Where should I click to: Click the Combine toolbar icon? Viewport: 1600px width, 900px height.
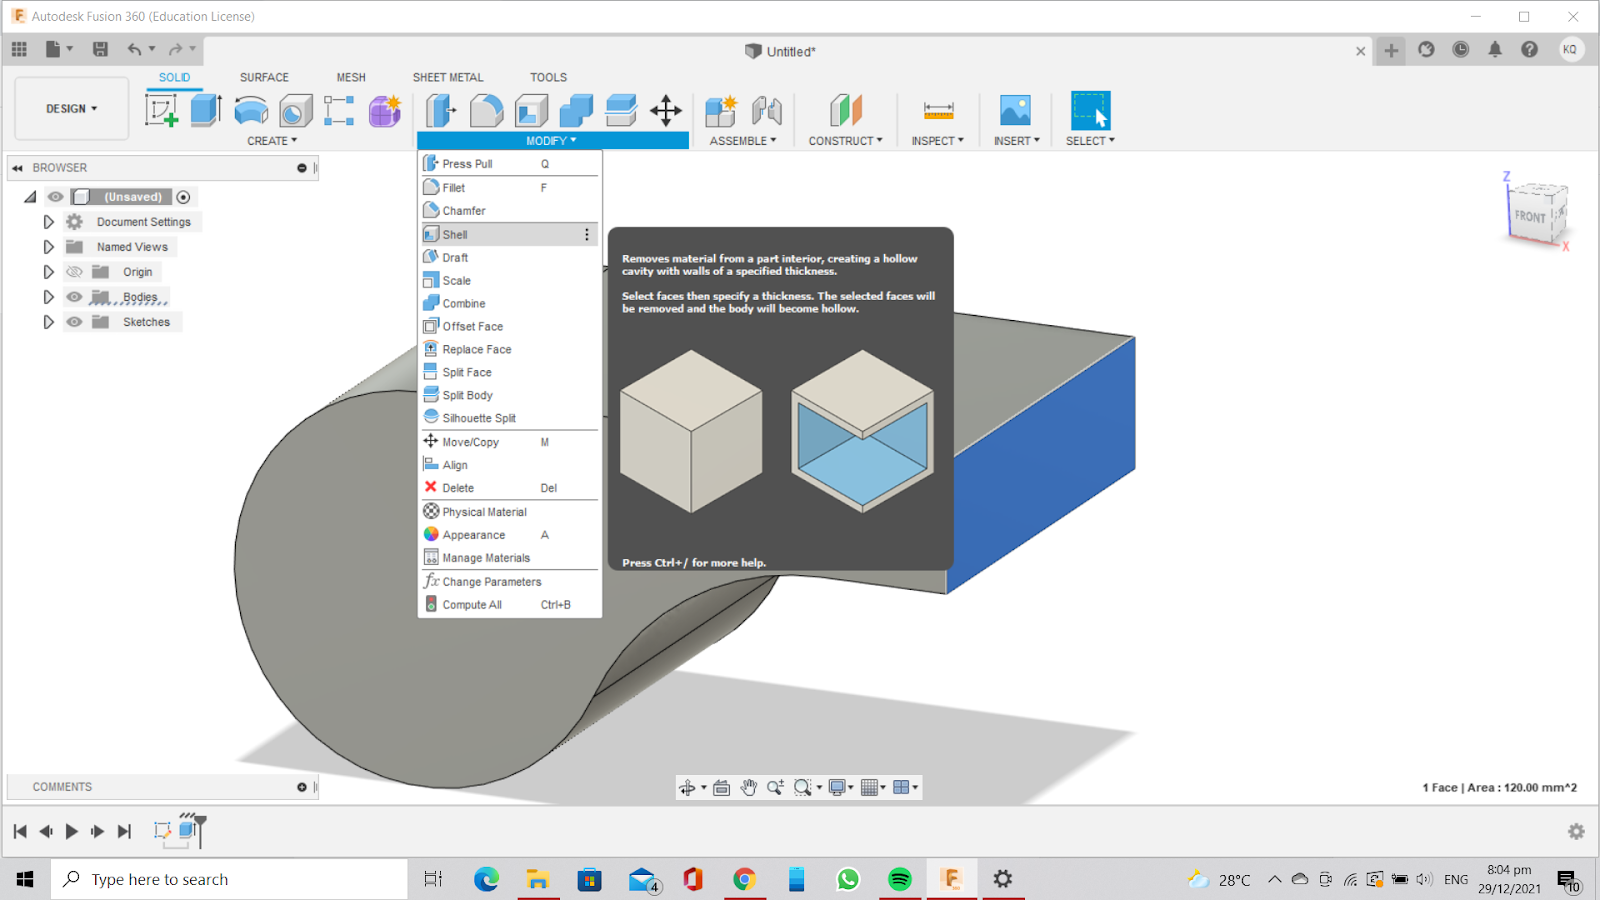pos(576,110)
